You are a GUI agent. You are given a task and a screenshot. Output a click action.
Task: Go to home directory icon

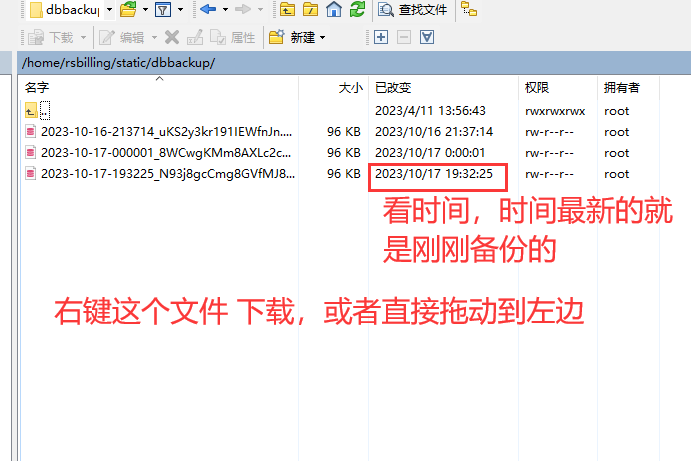(x=334, y=11)
